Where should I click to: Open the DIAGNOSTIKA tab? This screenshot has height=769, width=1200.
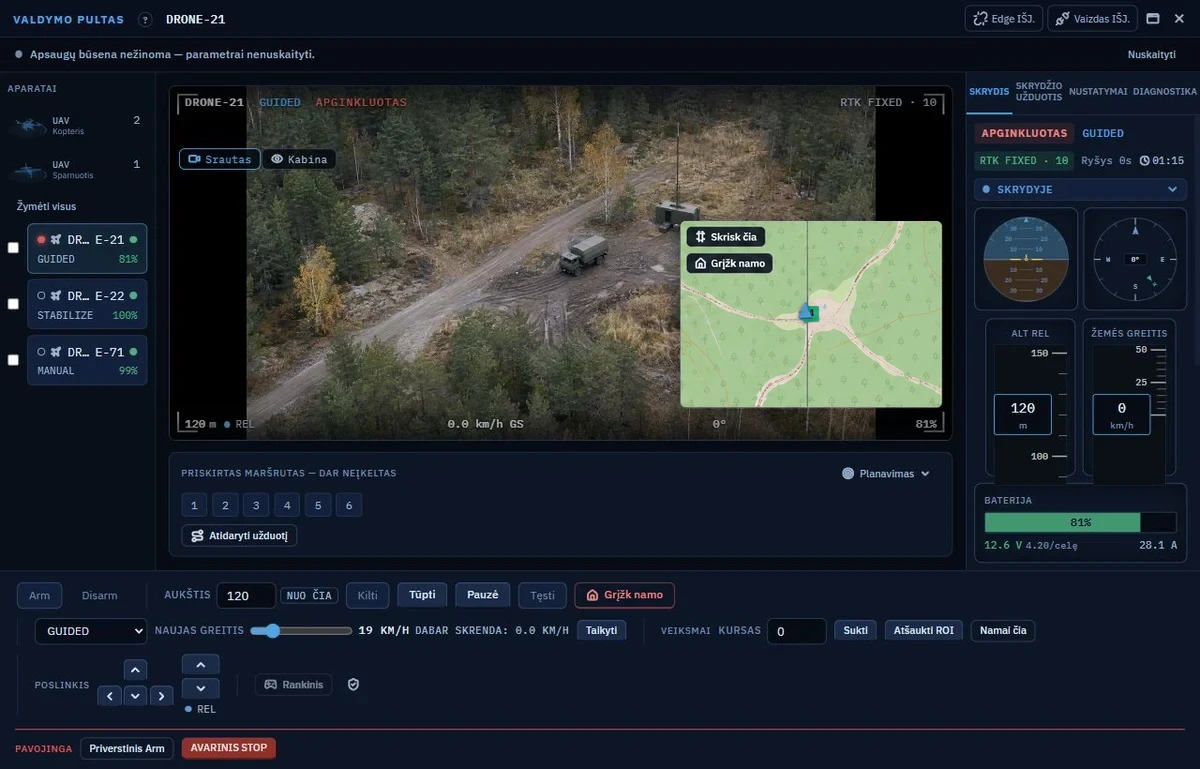point(1165,91)
